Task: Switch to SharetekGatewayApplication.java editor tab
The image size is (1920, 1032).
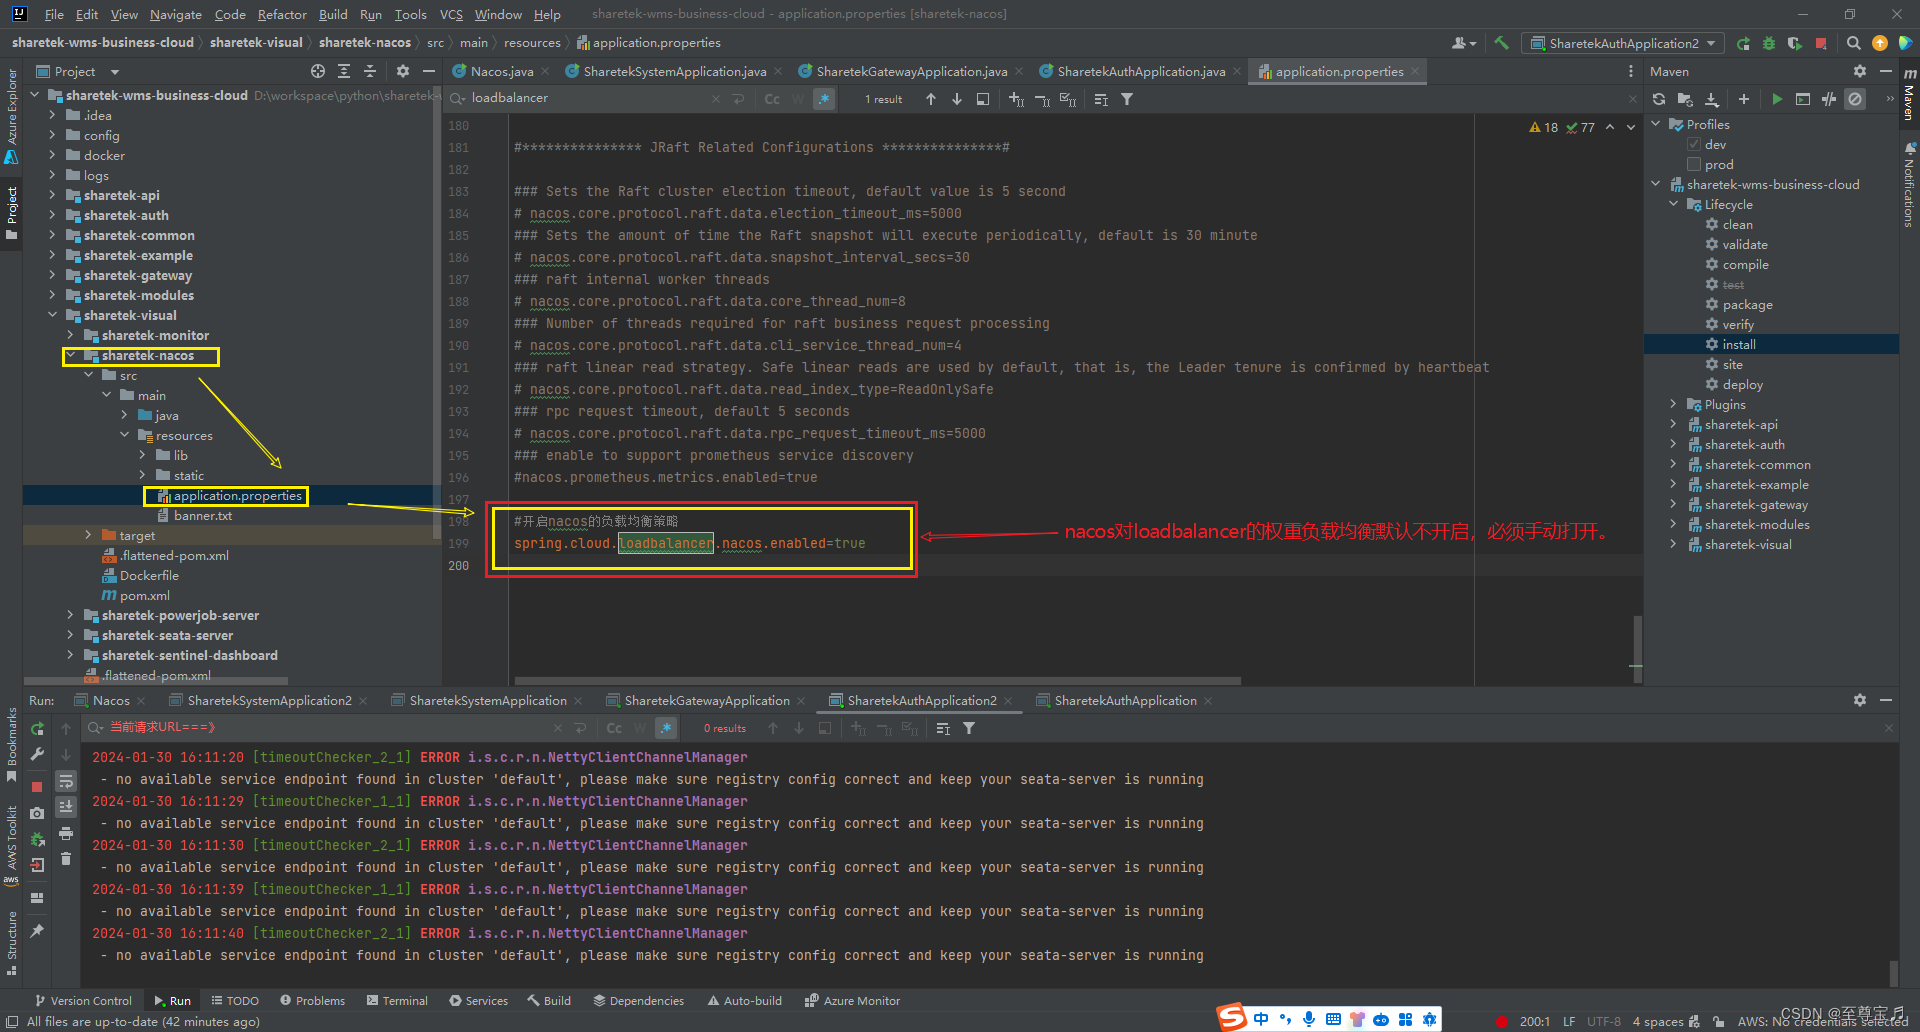Action: (911, 71)
